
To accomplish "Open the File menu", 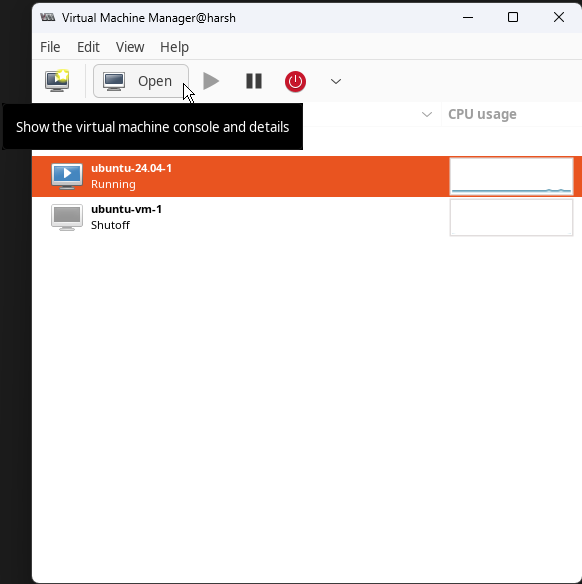I will (x=50, y=47).
